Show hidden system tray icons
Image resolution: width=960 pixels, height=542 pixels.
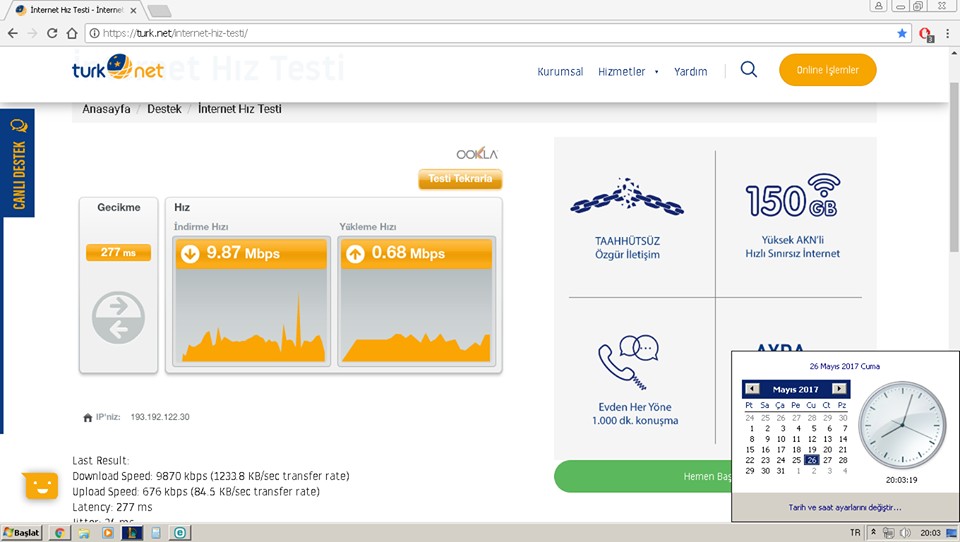coord(873,533)
